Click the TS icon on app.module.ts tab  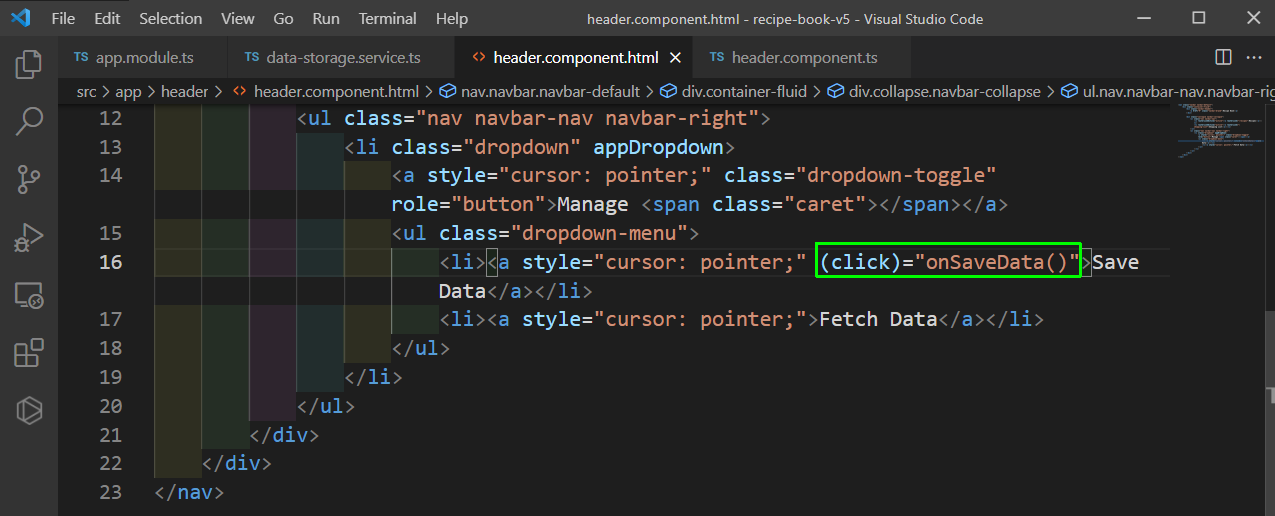tap(81, 58)
